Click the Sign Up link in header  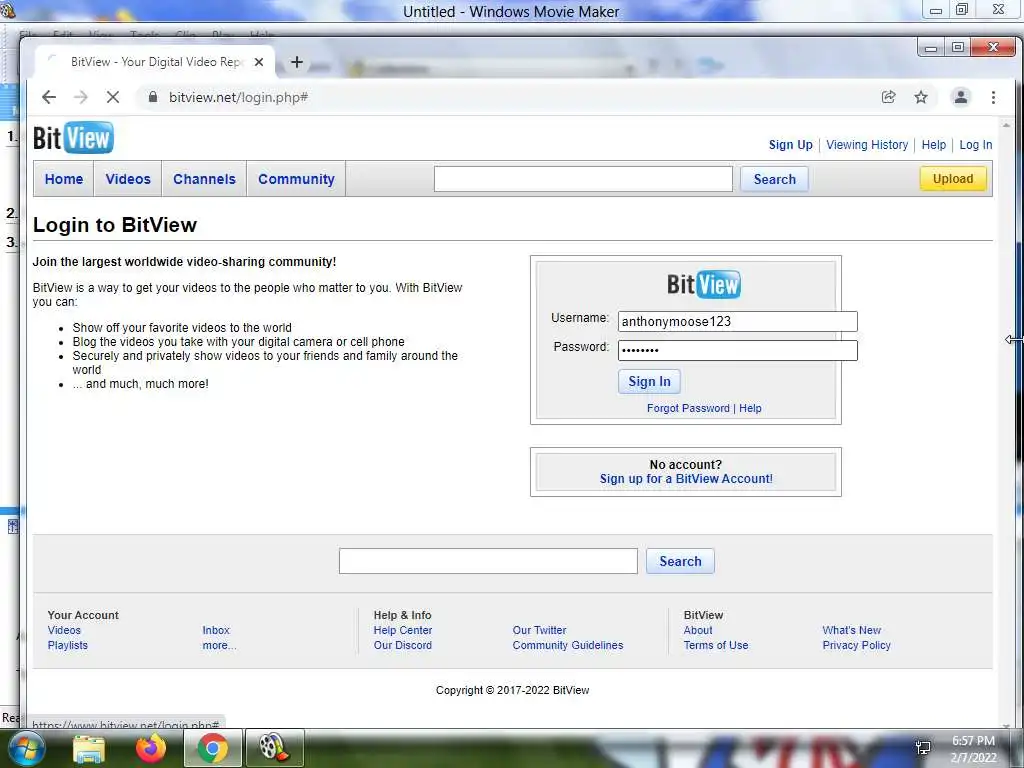pos(790,145)
